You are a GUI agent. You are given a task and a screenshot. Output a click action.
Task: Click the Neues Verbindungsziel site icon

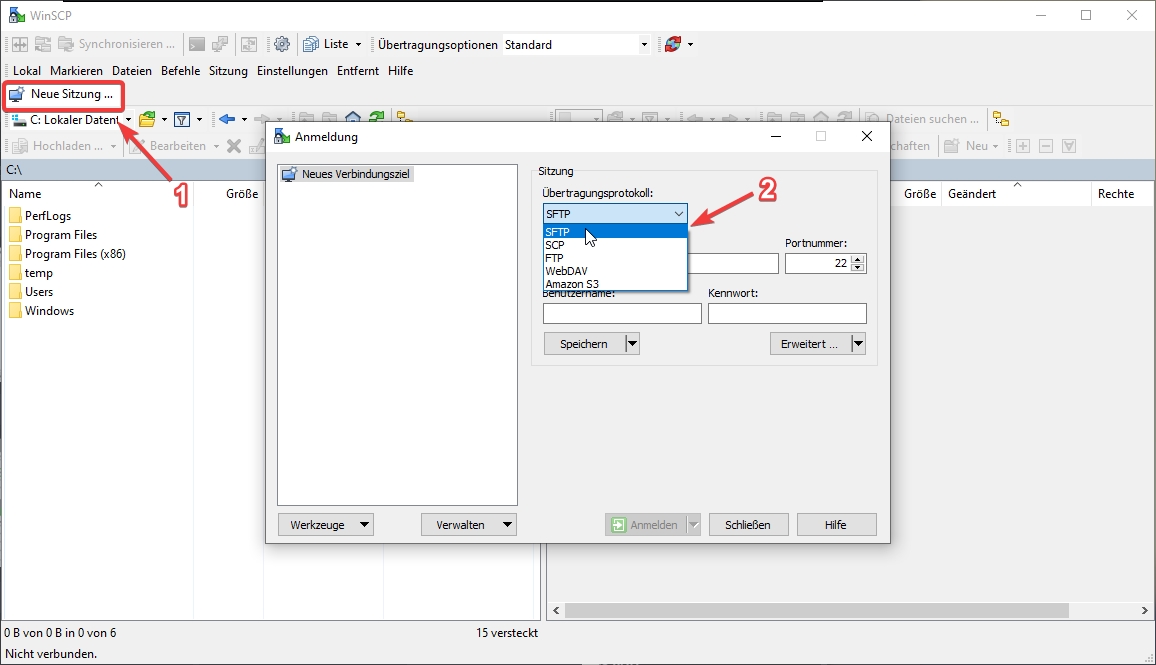tap(290, 174)
